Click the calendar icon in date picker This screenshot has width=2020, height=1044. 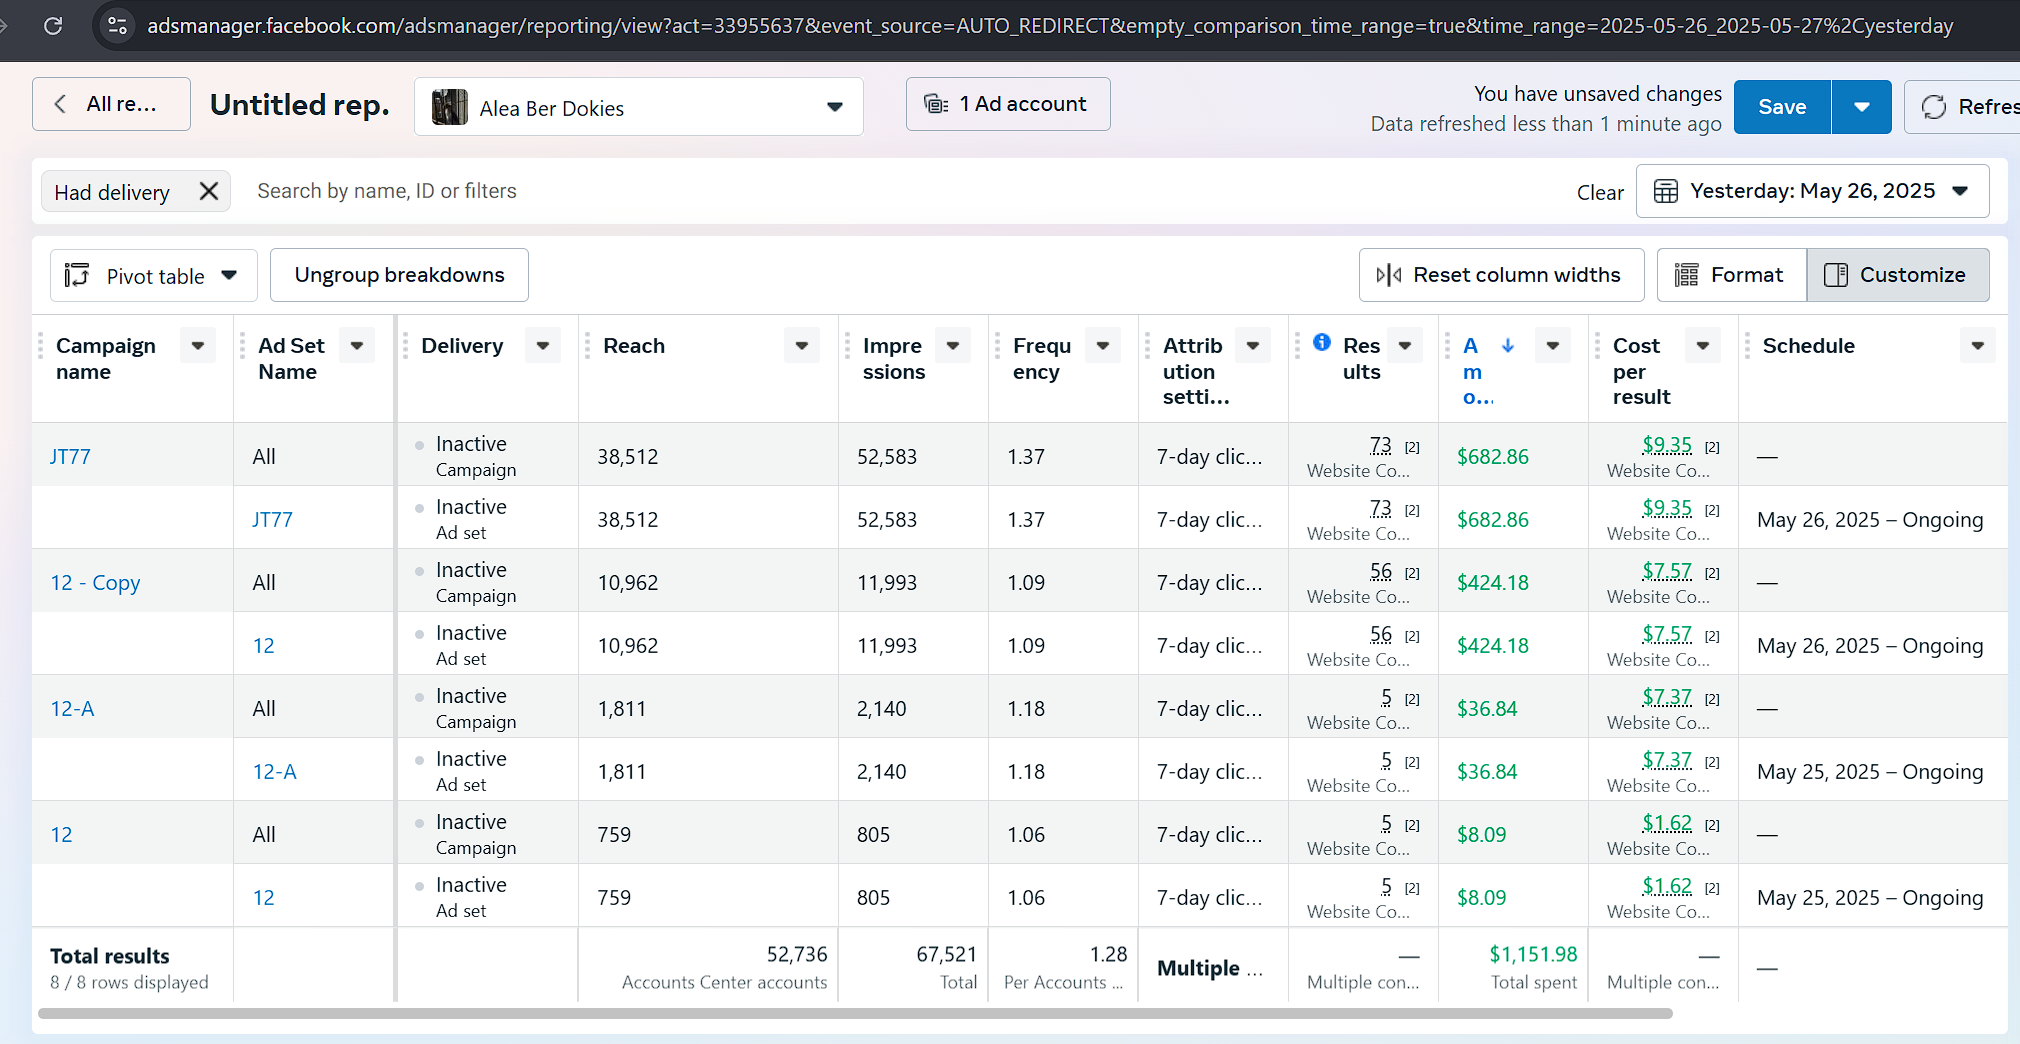click(1666, 191)
